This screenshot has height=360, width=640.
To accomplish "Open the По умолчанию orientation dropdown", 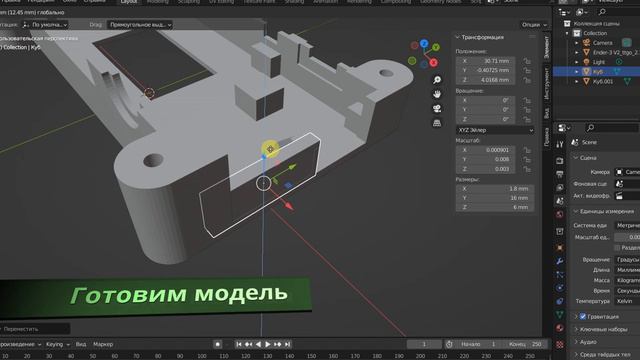I will click(x=45, y=25).
